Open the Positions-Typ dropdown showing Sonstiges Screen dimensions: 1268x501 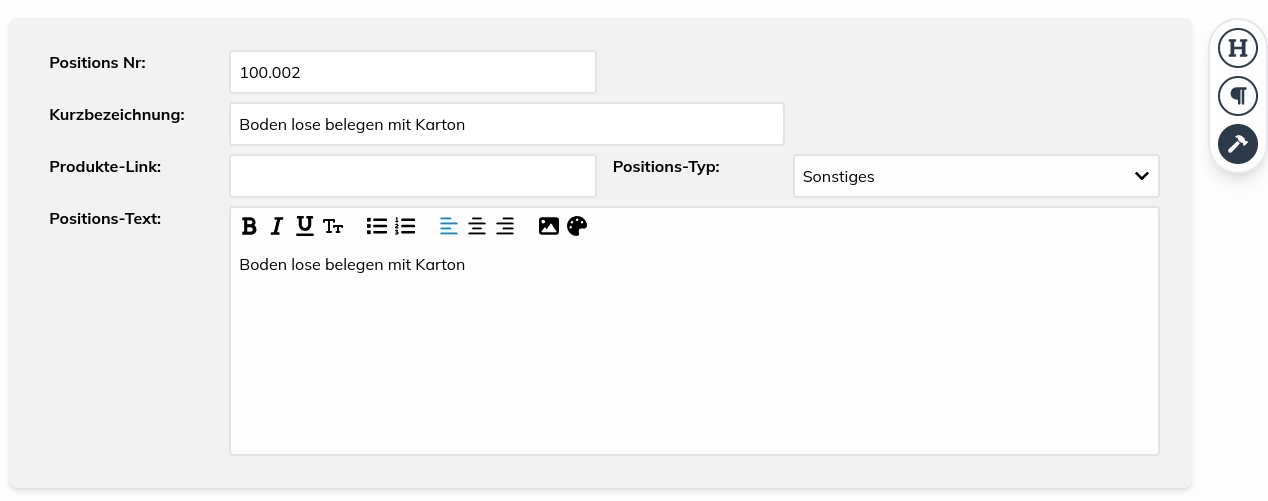pyautogui.click(x=976, y=176)
